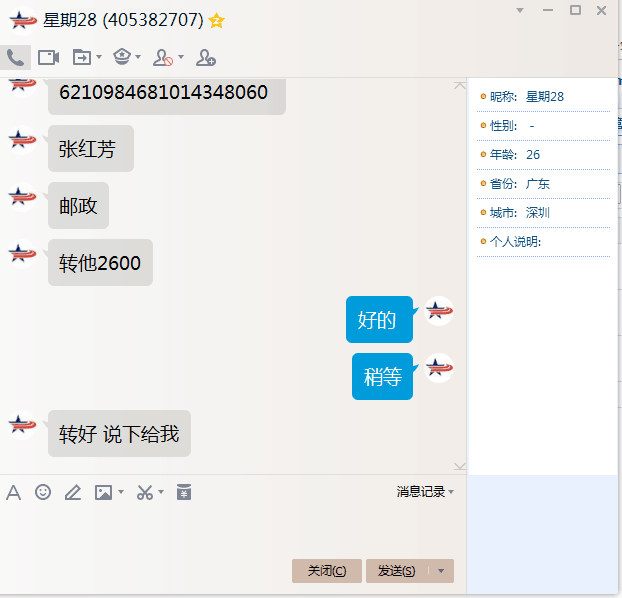Expand the screenshot tool dropdown arrow
The height and width of the screenshot is (598, 622).
coord(160,492)
